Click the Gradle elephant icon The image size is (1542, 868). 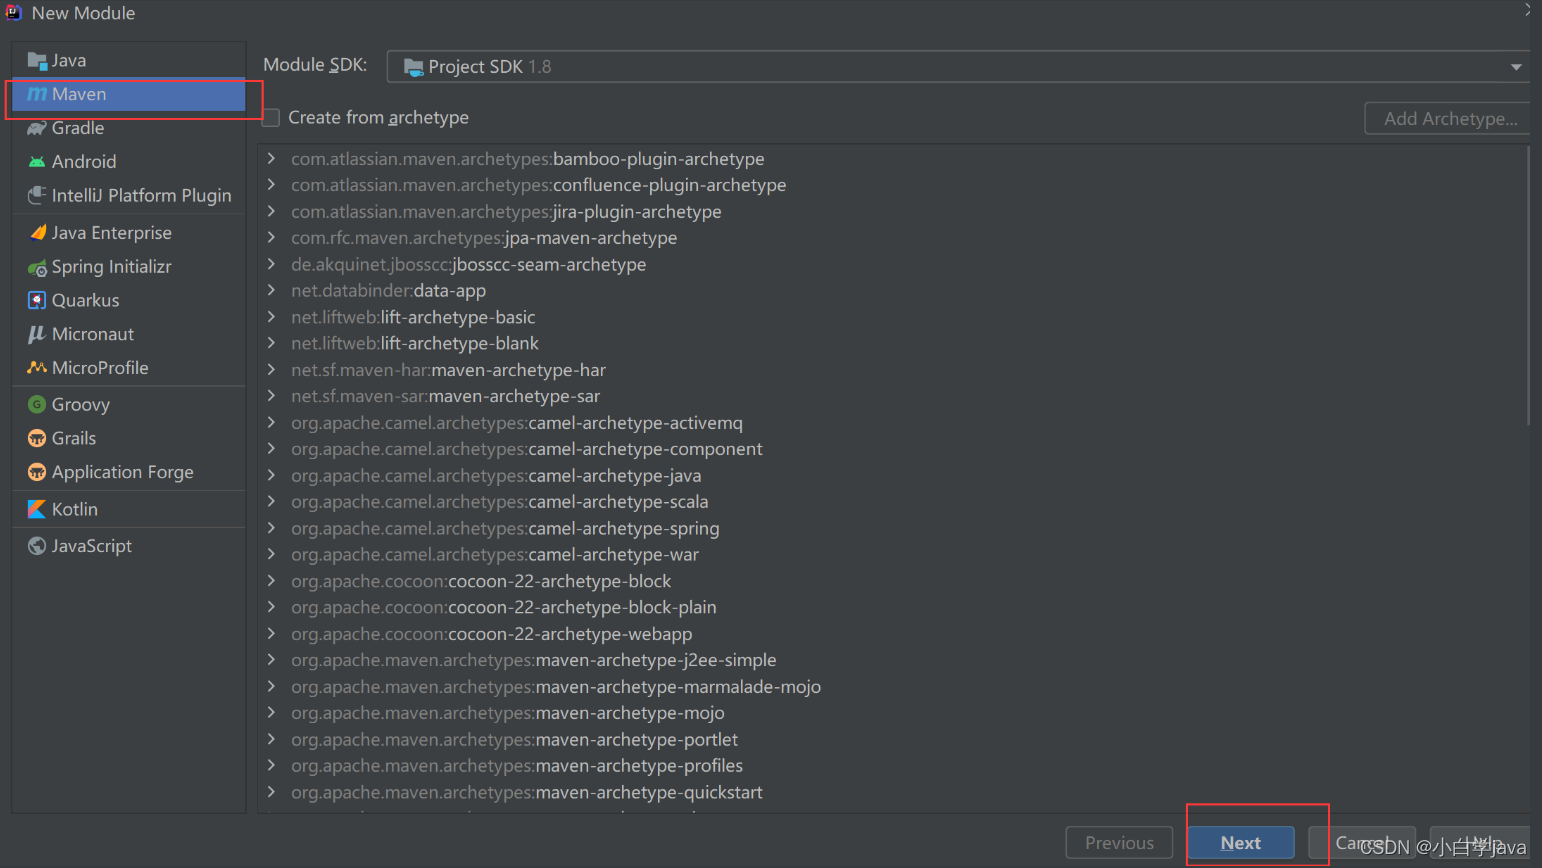(37, 128)
